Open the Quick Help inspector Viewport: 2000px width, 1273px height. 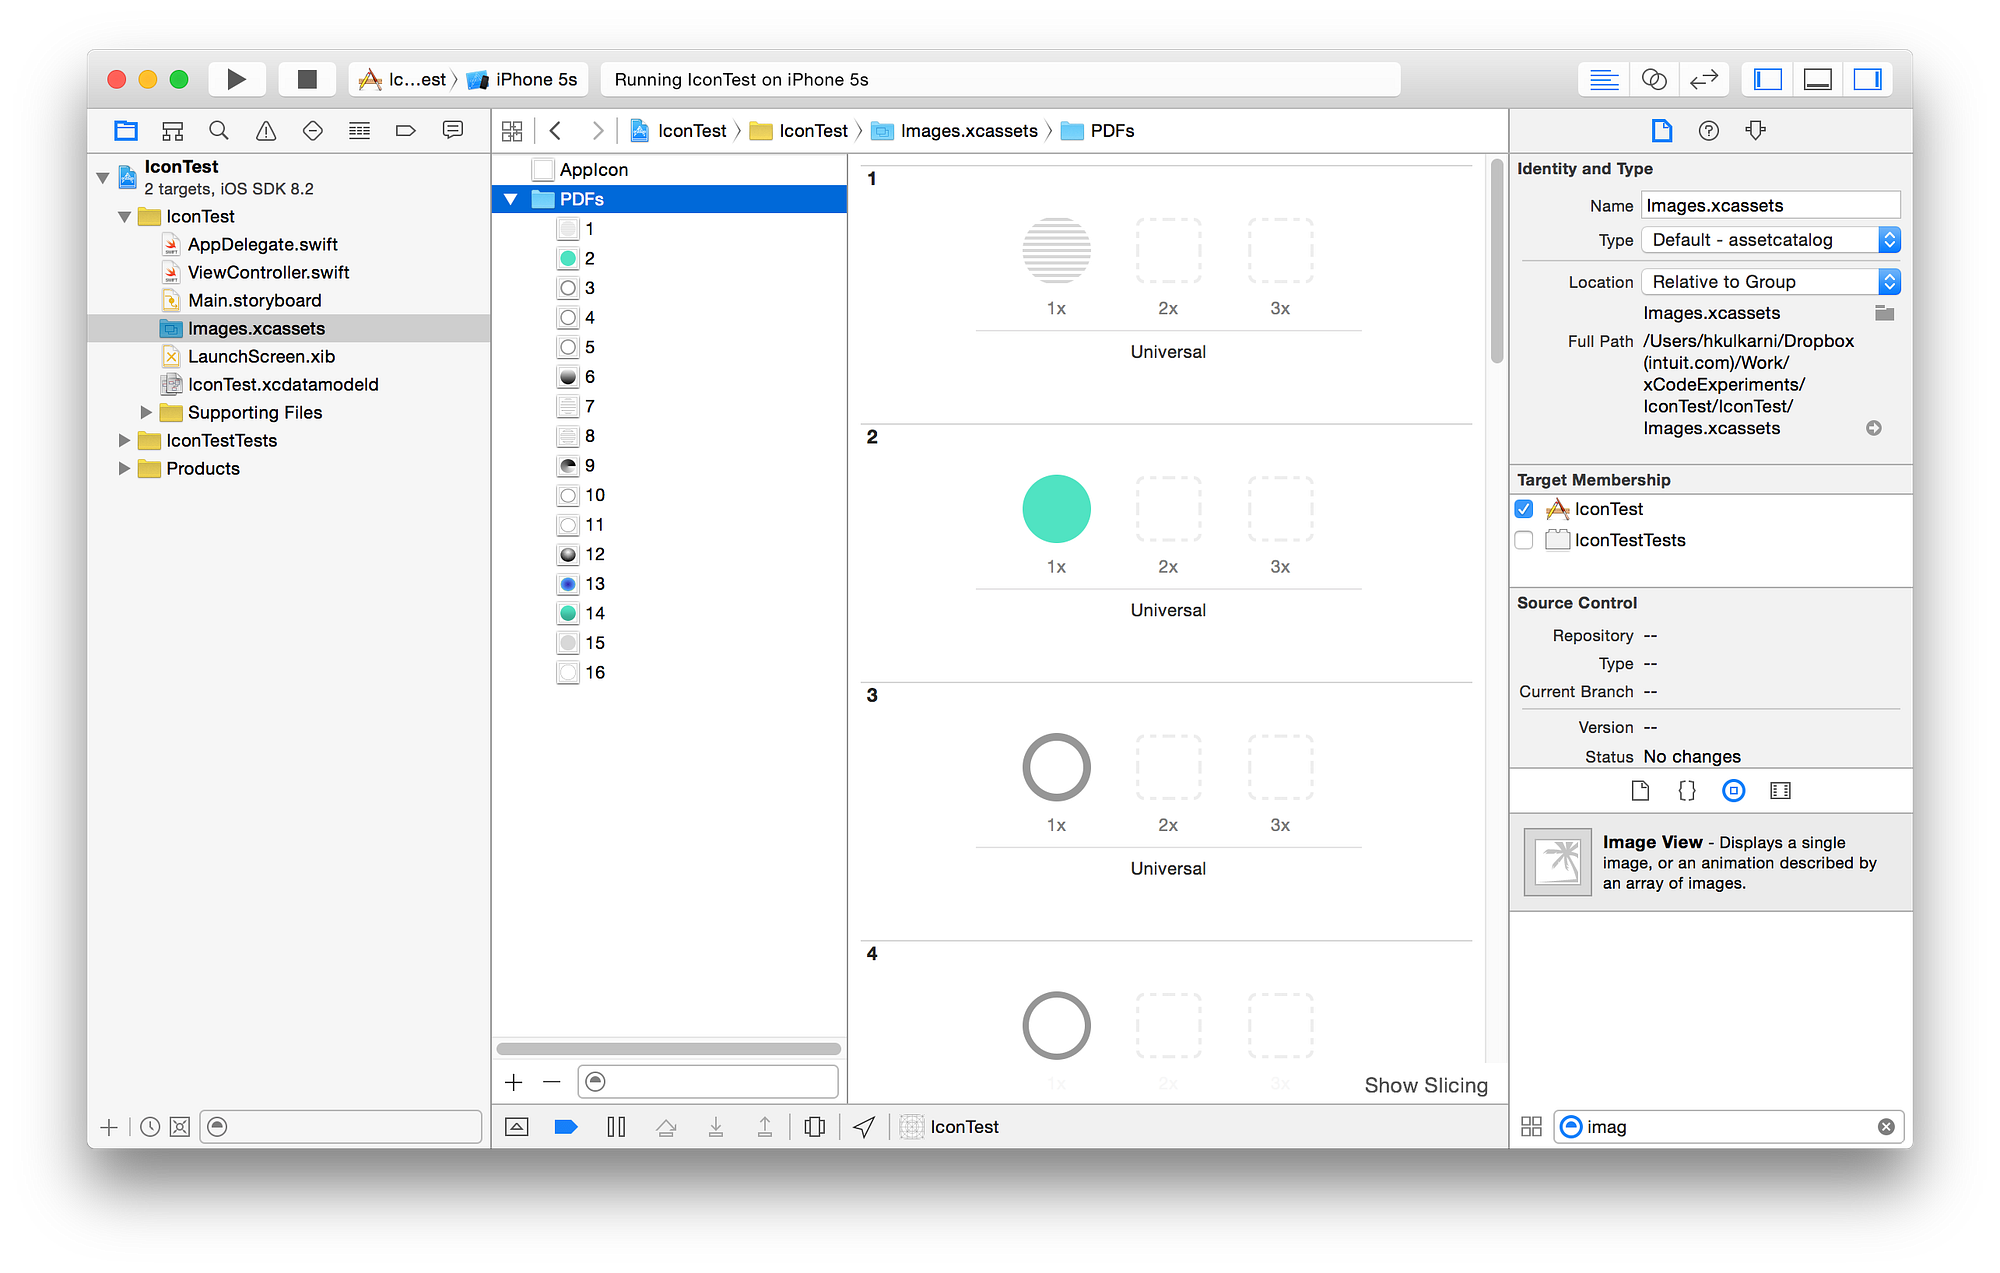(x=1709, y=131)
